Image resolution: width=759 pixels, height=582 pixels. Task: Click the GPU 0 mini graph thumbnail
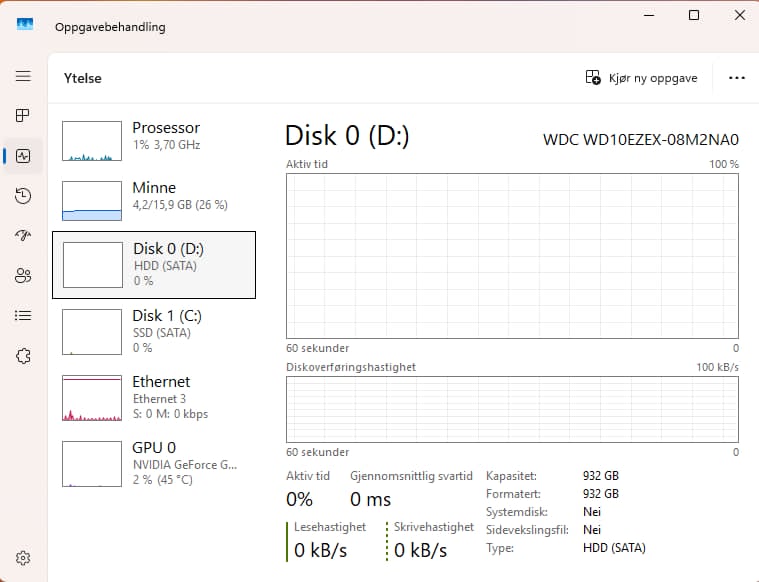[x=92, y=464]
